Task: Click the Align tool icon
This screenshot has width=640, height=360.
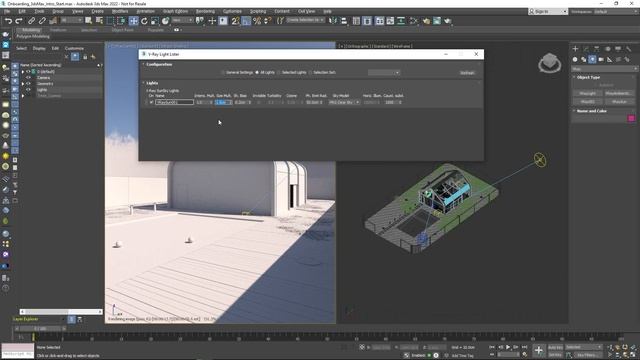Action: click(344, 21)
